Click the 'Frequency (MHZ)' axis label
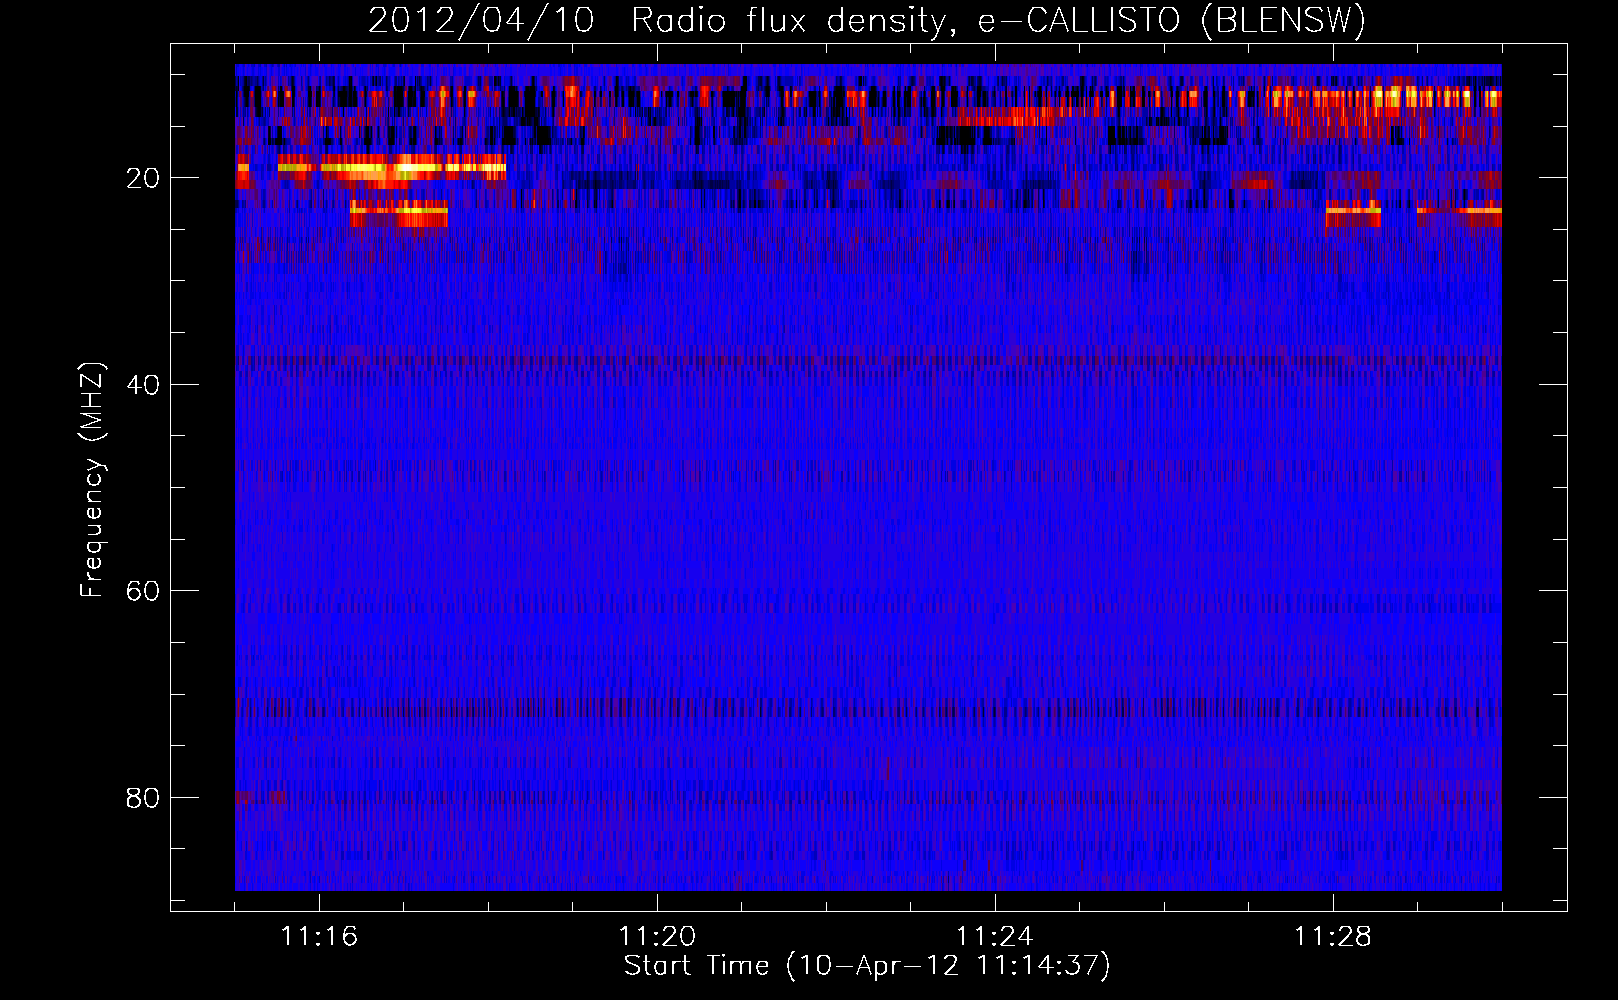 [92, 480]
